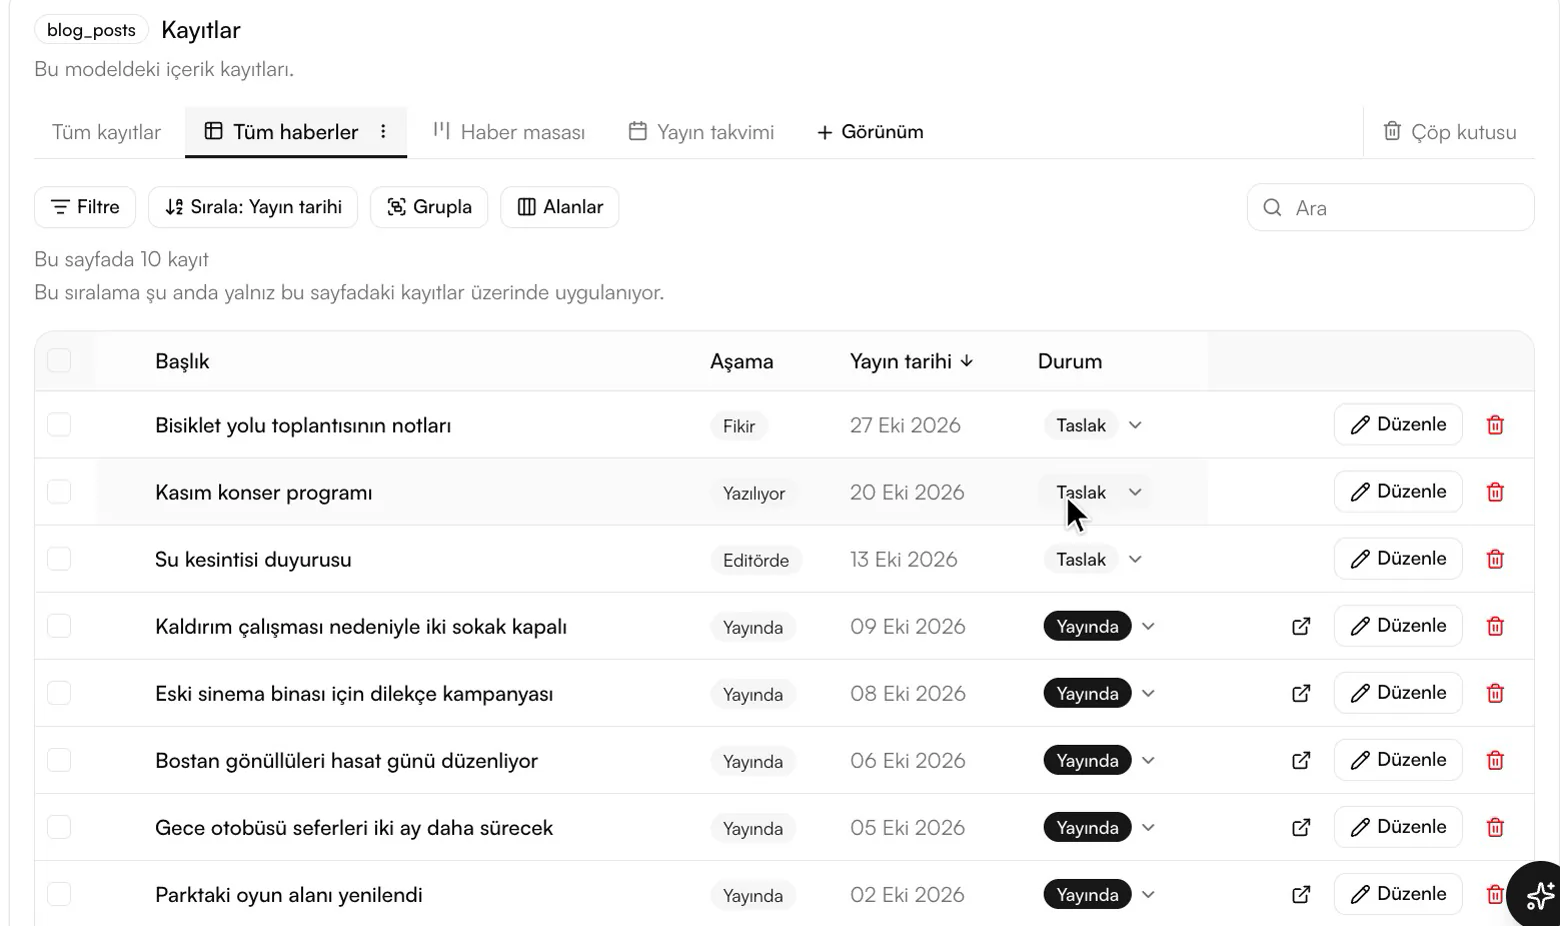Image resolution: width=1560 pixels, height=926 pixels.
Task: Focus the Ara search field
Action: pyautogui.click(x=1390, y=207)
